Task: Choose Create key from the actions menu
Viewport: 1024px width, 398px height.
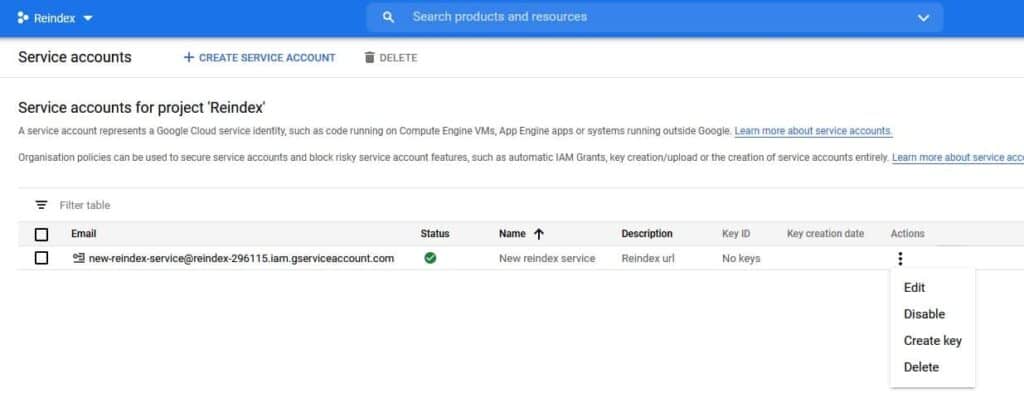Action: pyautogui.click(x=933, y=340)
